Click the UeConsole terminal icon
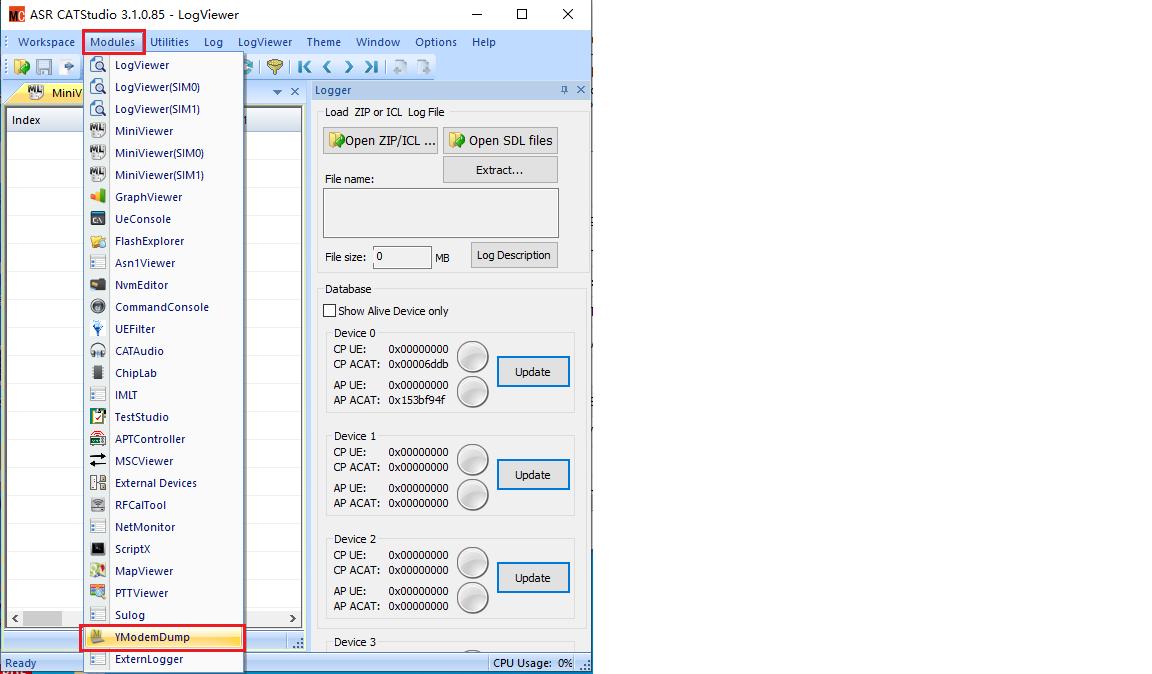 pos(98,219)
